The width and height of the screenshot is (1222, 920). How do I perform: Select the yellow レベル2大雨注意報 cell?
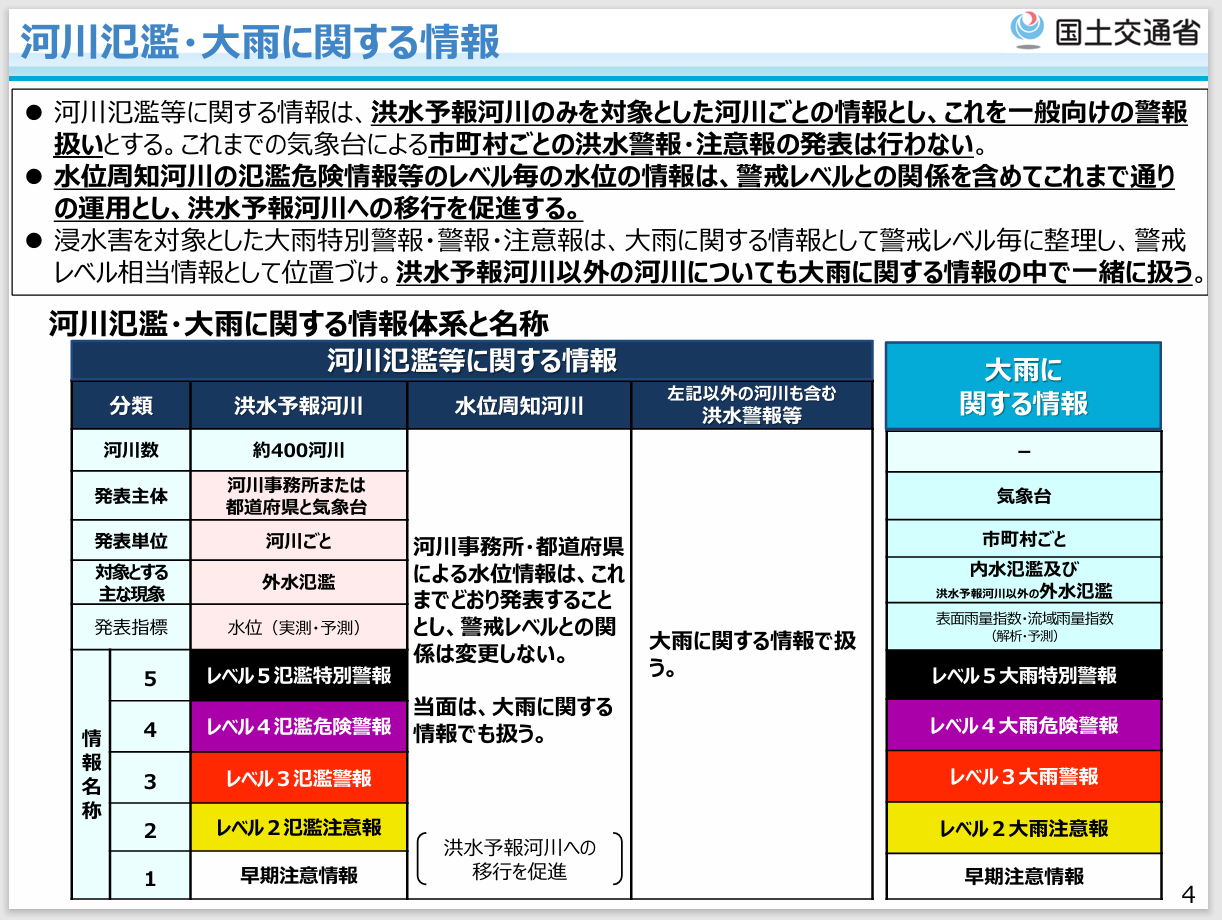(x=1023, y=828)
